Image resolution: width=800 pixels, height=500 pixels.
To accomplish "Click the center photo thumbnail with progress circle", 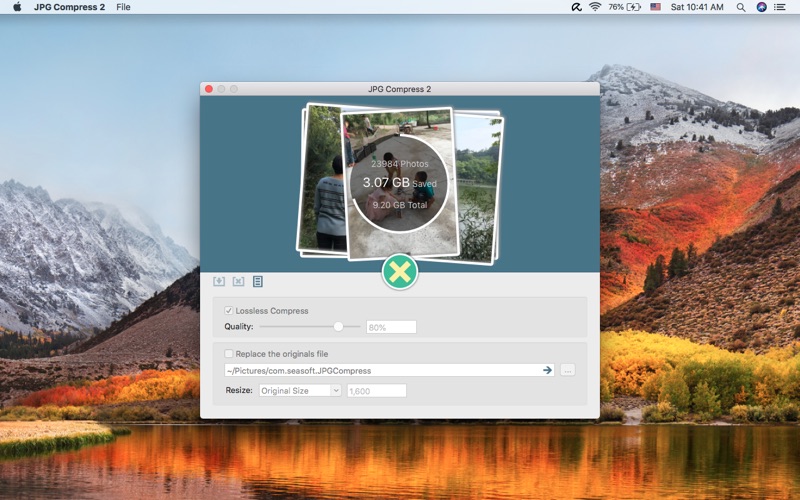I will point(399,184).
